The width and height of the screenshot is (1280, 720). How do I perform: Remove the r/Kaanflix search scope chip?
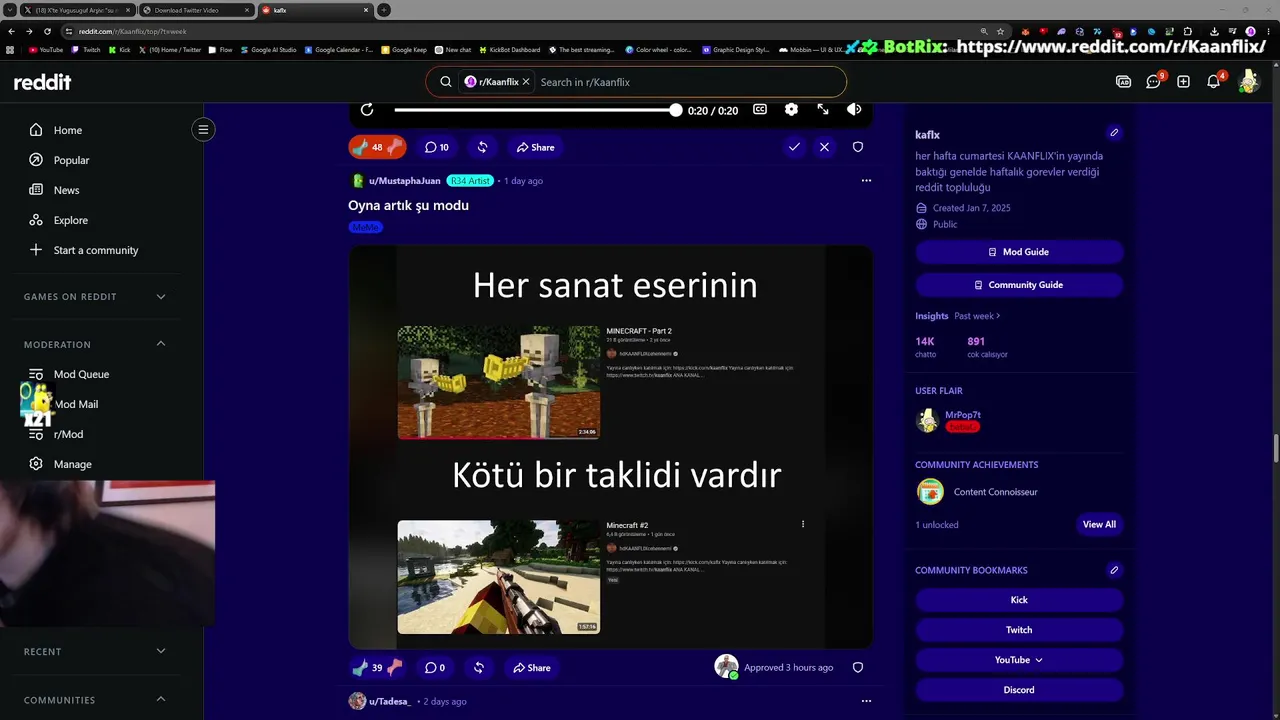(526, 82)
